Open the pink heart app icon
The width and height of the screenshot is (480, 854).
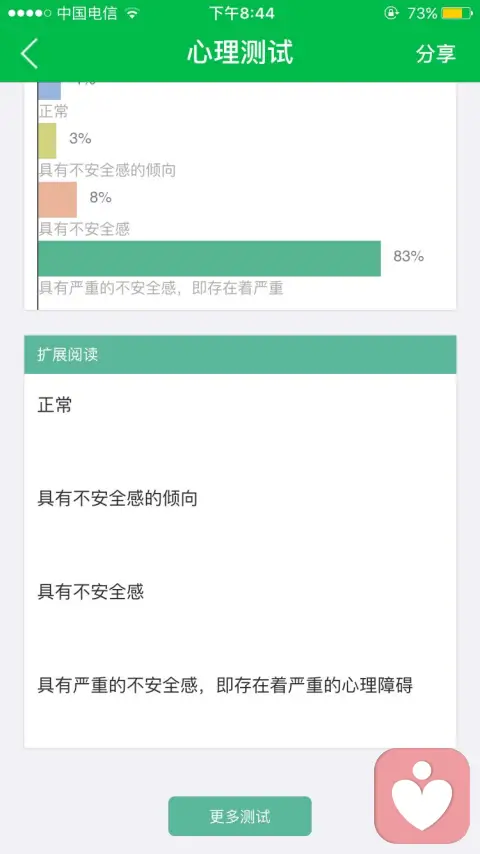(422, 796)
